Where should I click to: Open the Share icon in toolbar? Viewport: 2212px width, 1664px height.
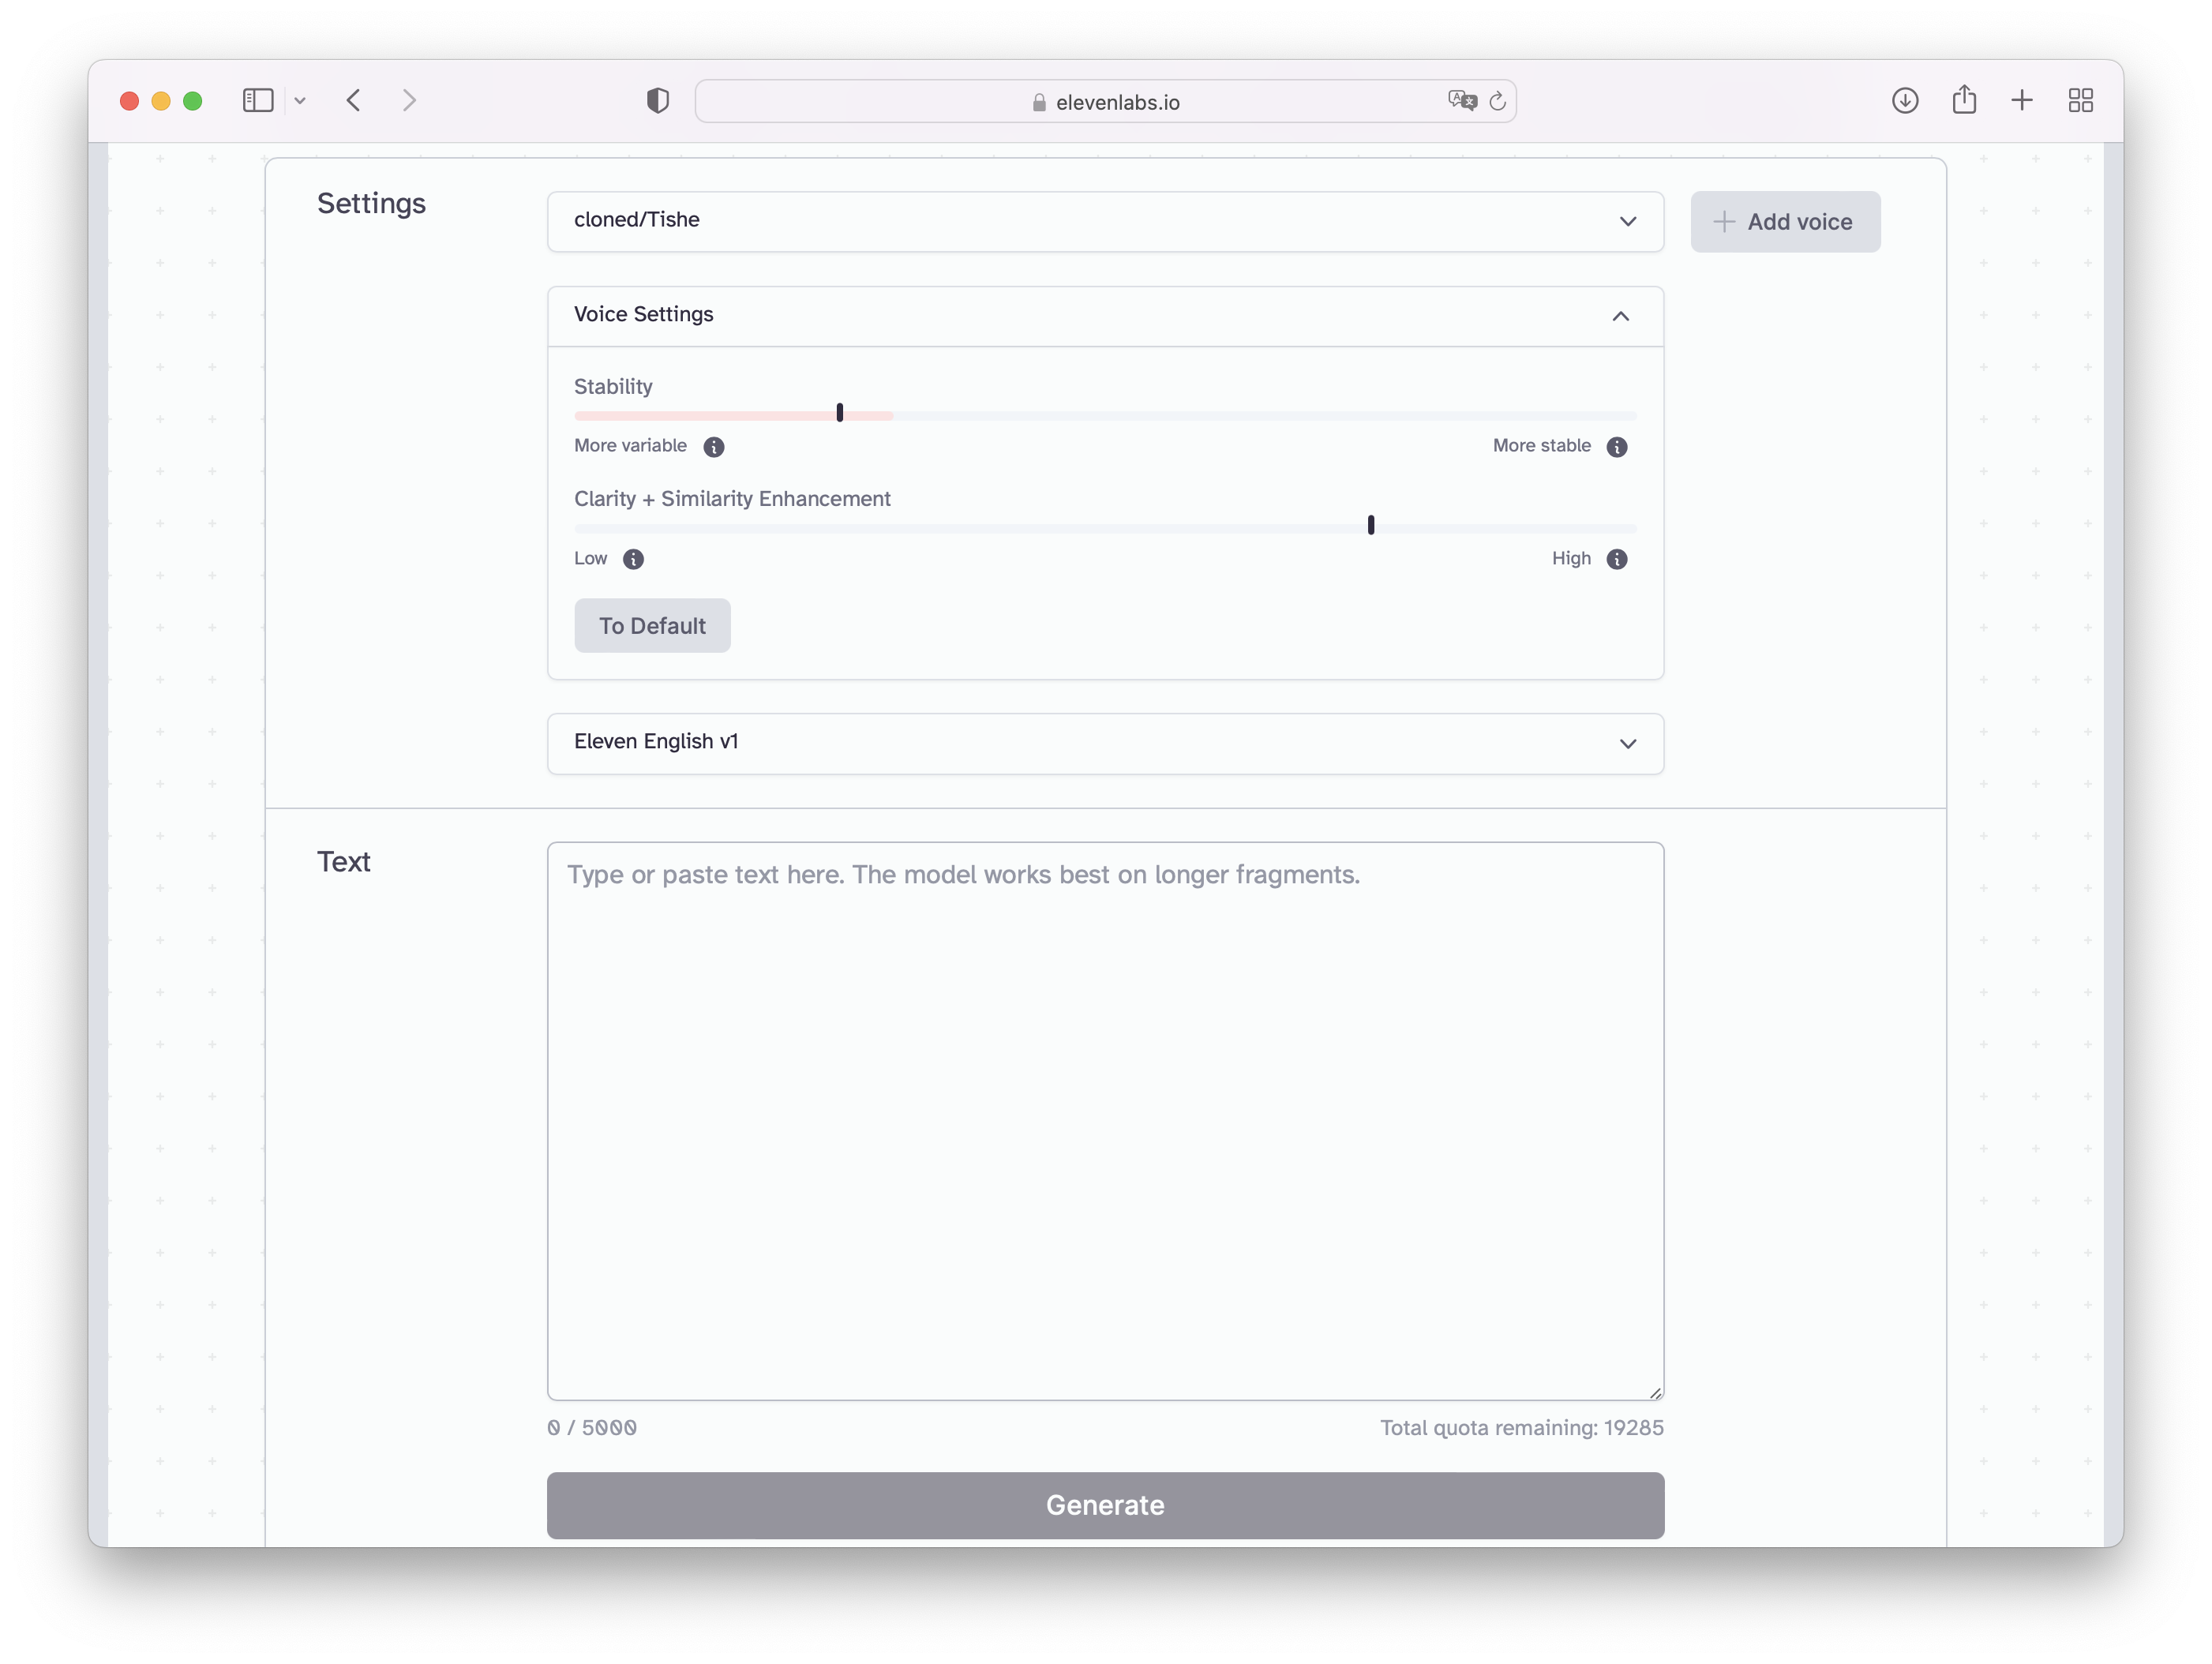click(x=1964, y=99)
